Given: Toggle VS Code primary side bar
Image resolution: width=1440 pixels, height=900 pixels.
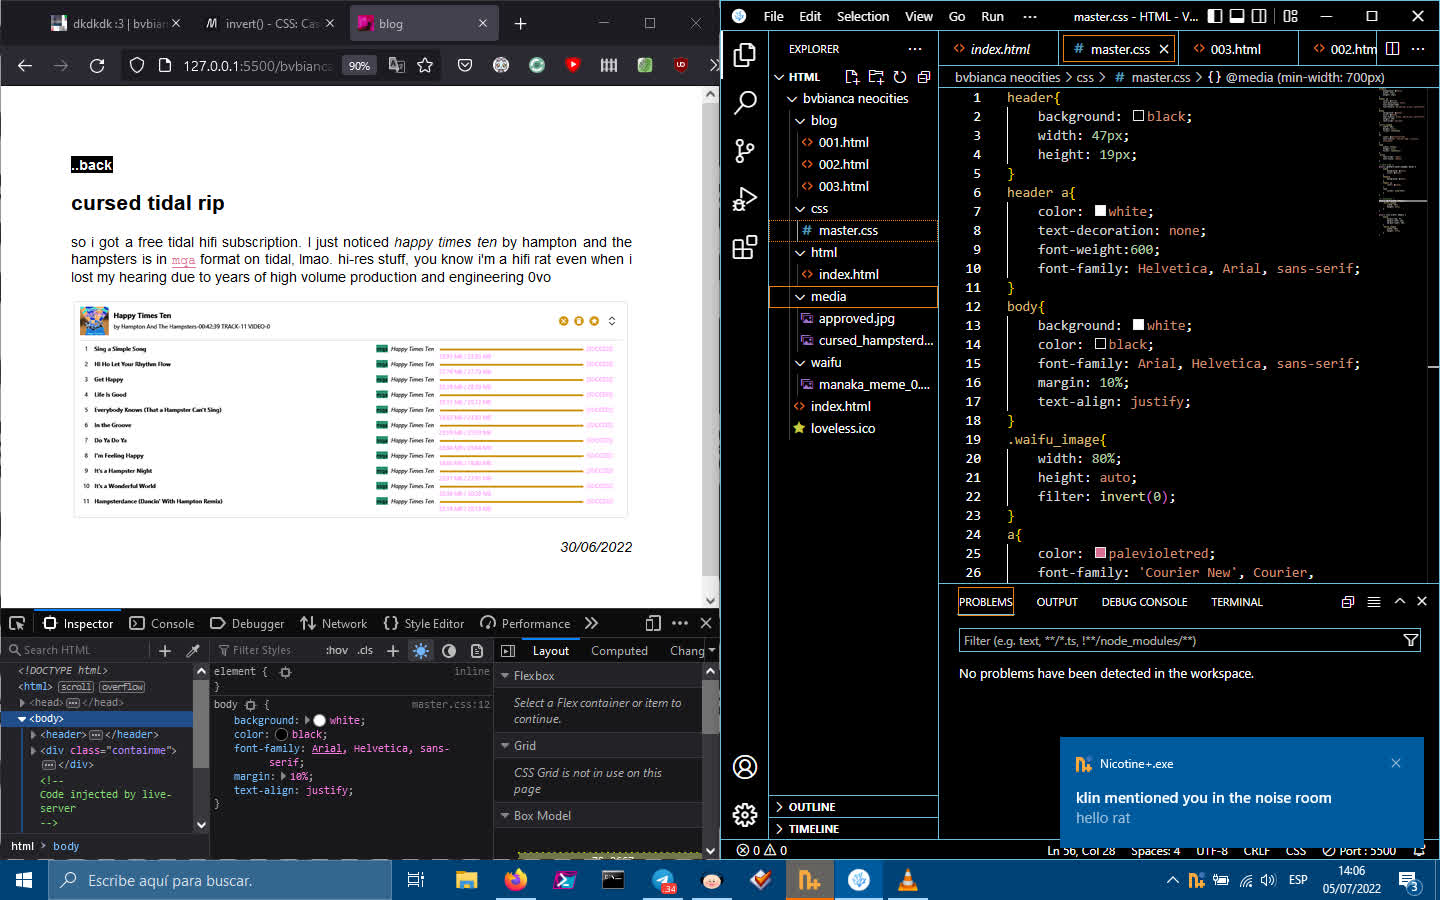Looking at the screenshot, I should coord(1215,16).
